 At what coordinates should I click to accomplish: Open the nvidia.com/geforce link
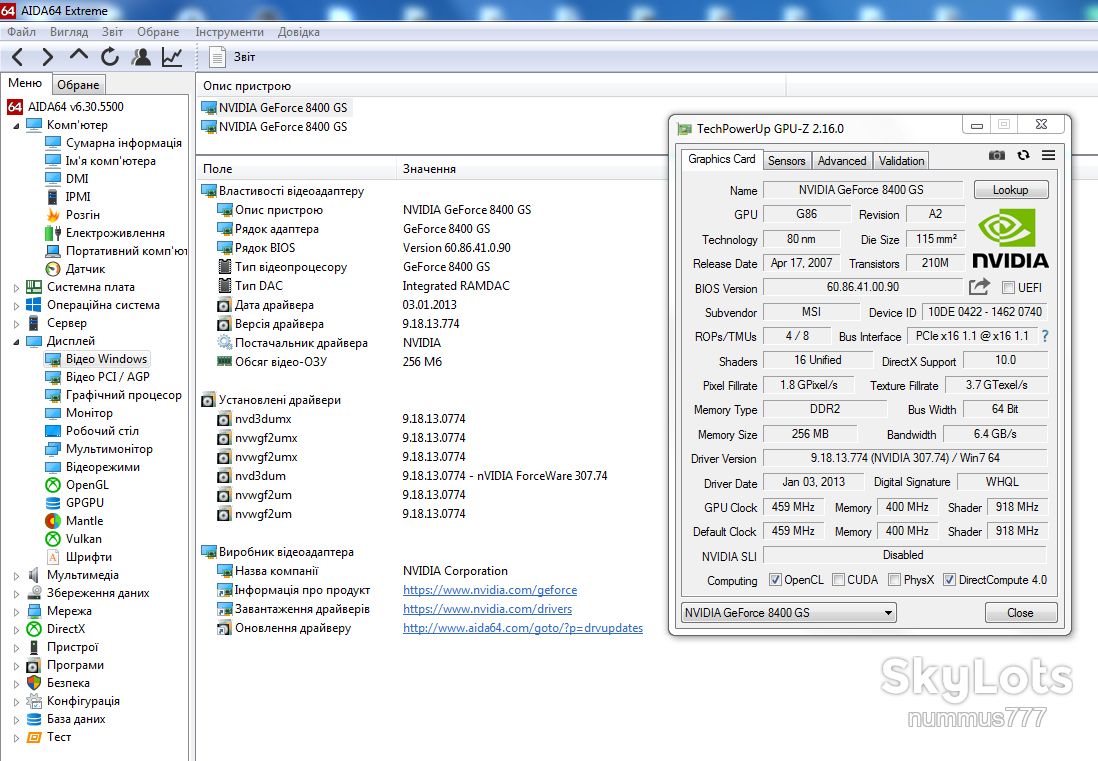490,590
